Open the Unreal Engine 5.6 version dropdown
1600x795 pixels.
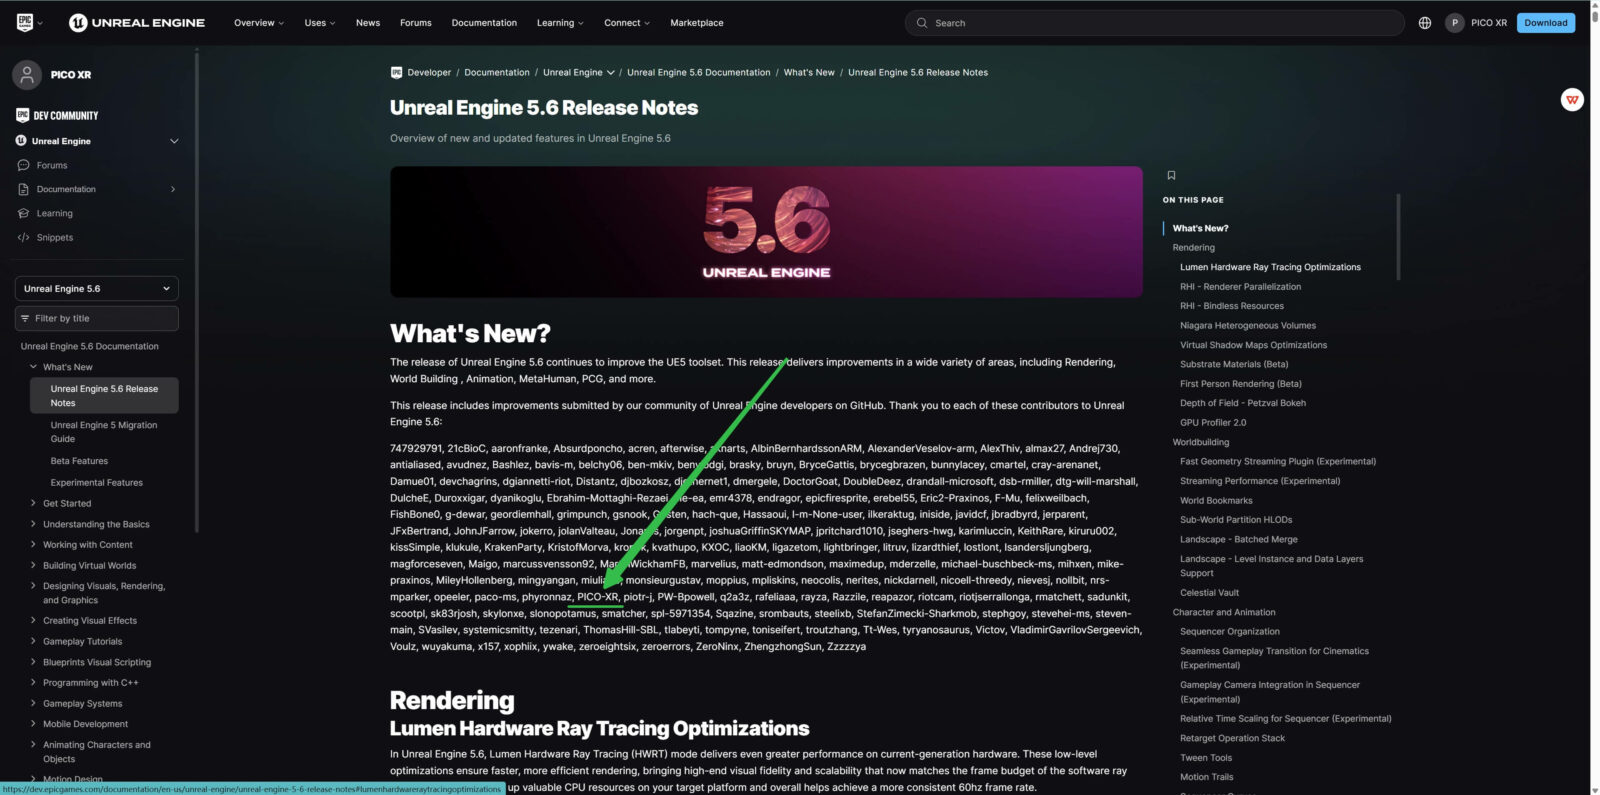97,289
